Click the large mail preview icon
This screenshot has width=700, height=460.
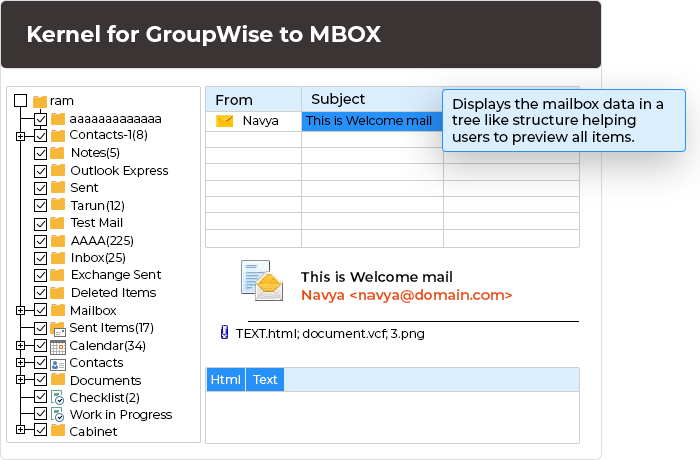[262, 280]
